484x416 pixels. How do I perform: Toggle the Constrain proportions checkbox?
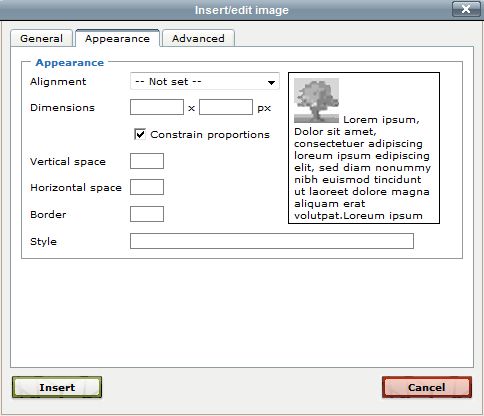tap(140, 134)
